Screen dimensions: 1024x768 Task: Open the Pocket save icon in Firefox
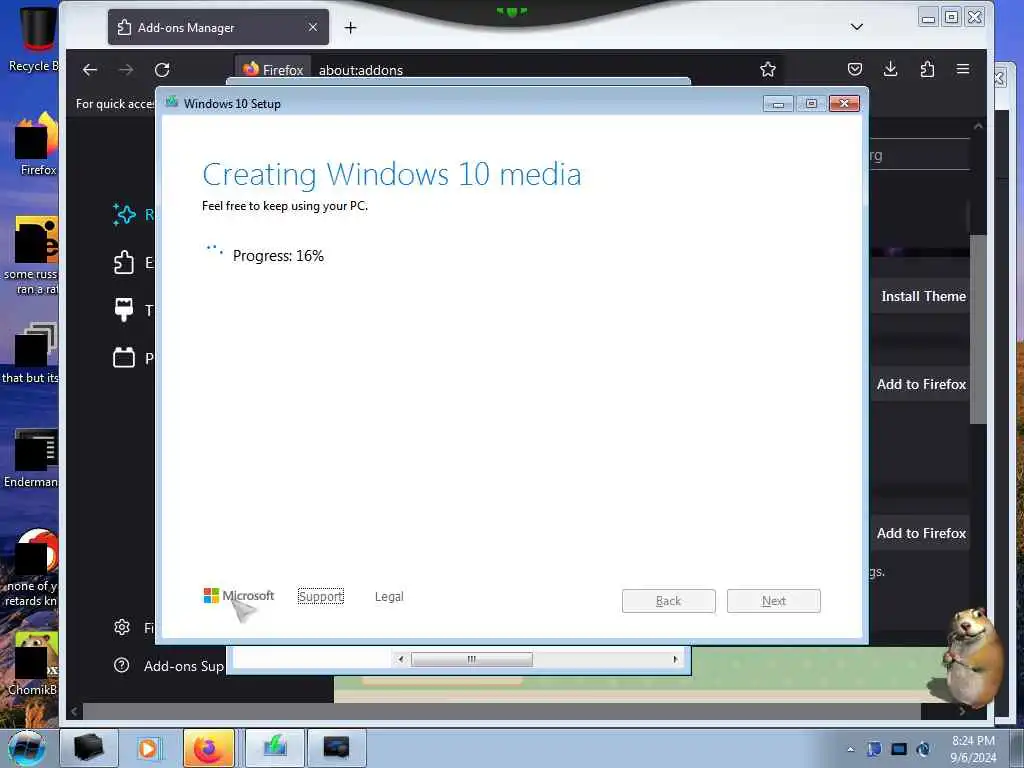click(x=855, y=69)
